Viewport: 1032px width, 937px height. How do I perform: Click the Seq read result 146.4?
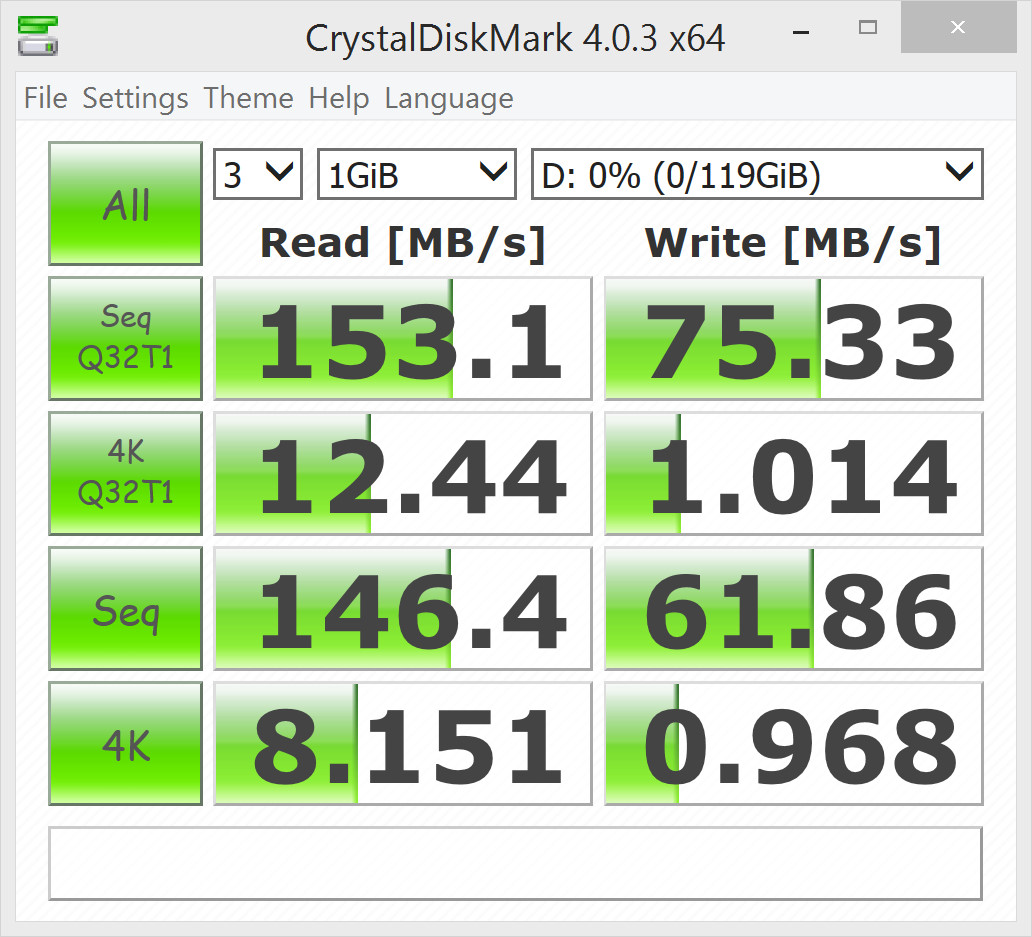pyautogui.click(x=403, y=609)
